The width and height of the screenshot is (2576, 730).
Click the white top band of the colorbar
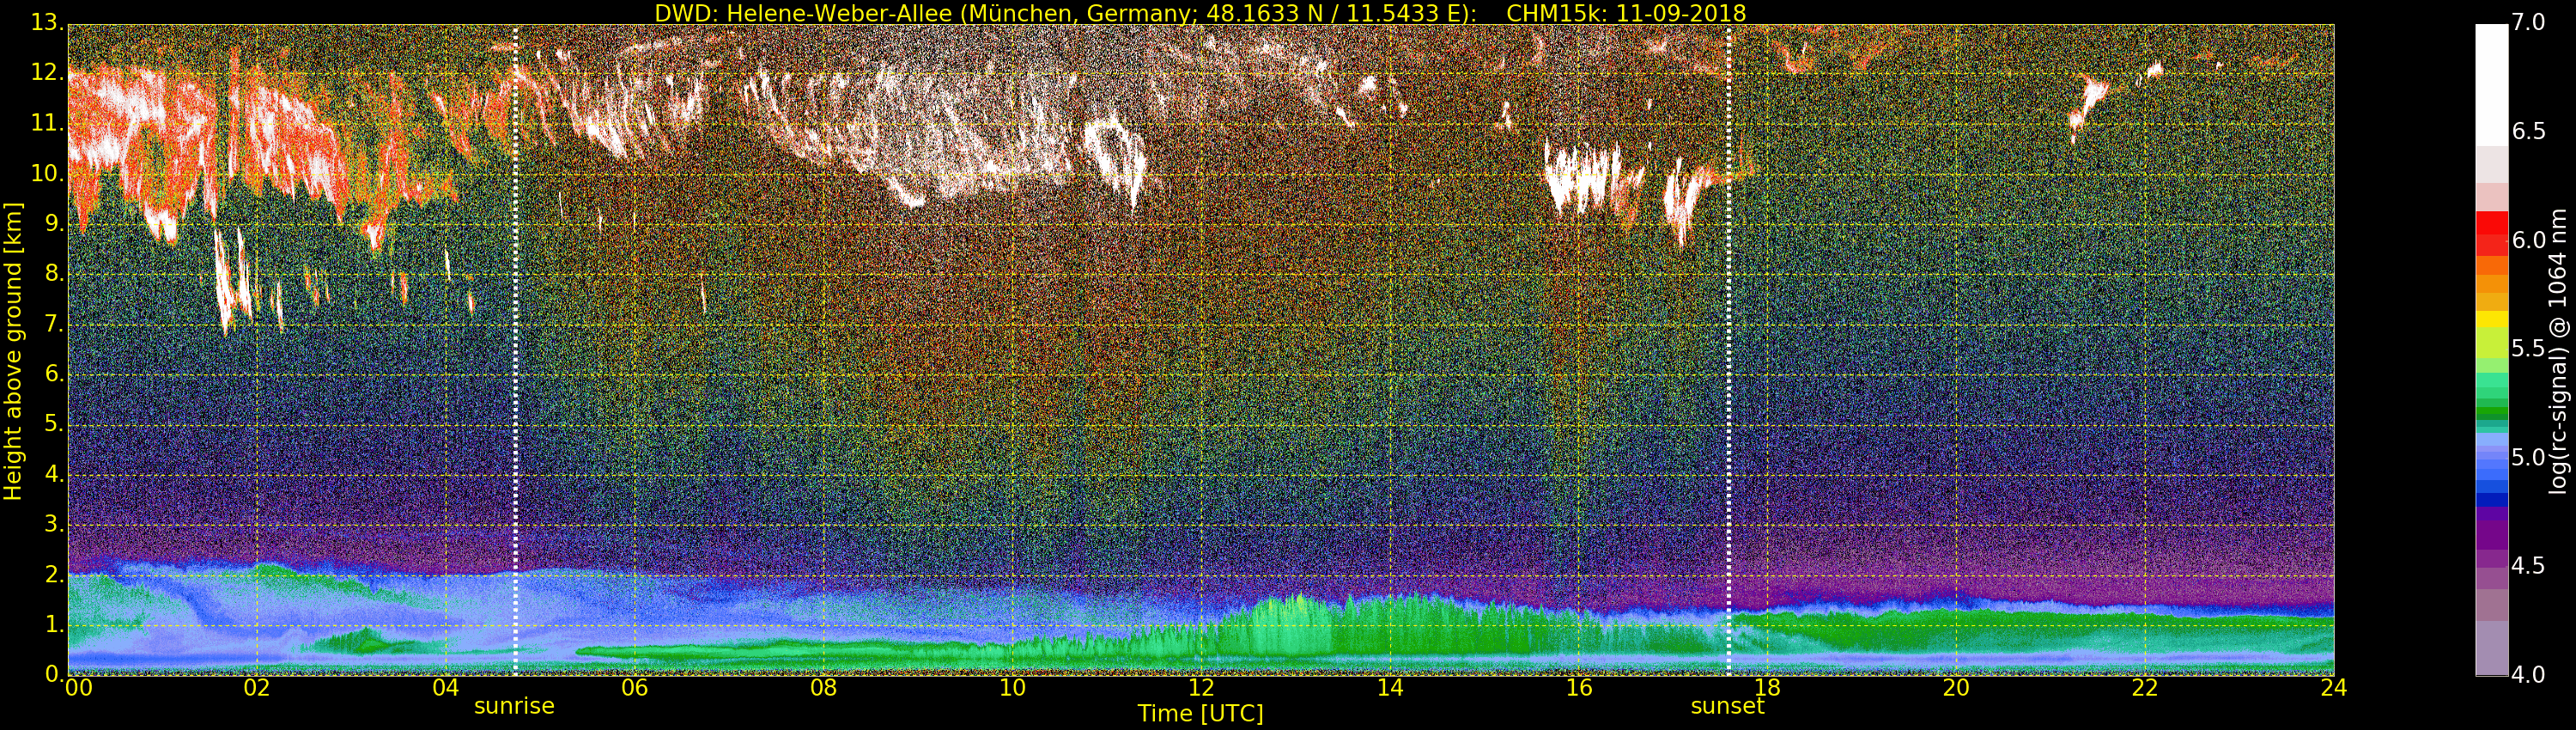click(x=2491, y=85)
